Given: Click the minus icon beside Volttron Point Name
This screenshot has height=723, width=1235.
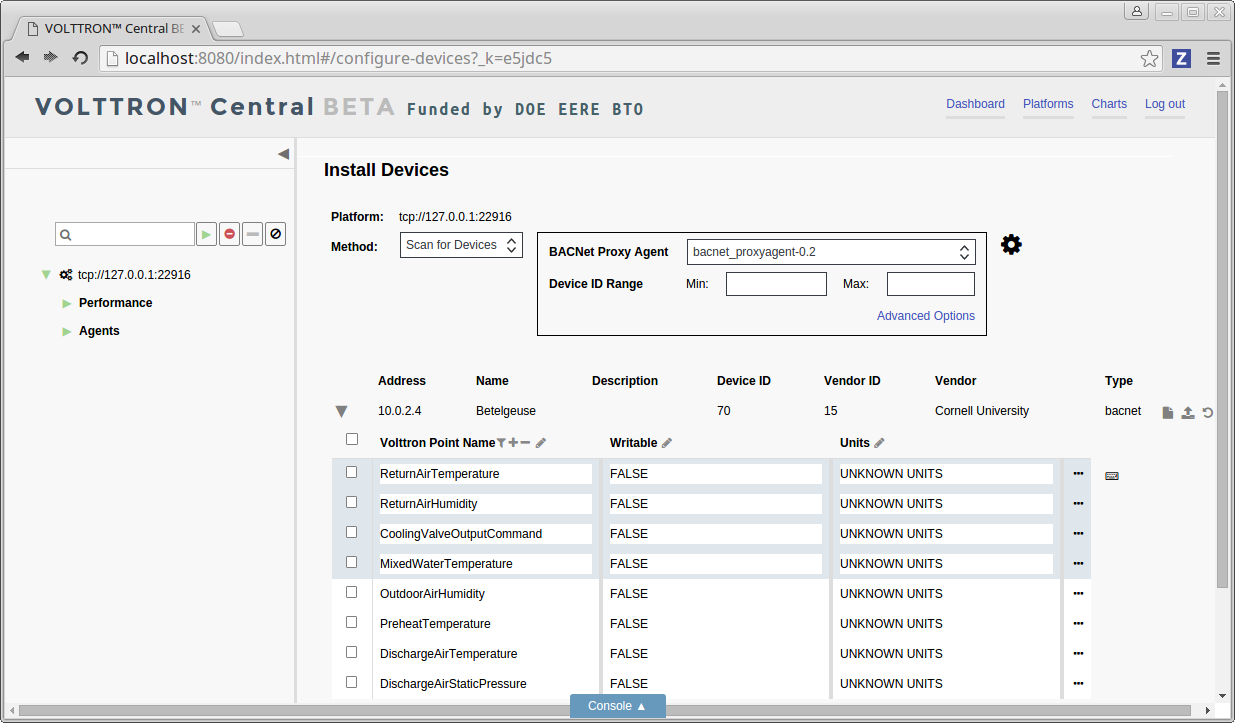Looking at the screenshot, I should coord(525,443).
